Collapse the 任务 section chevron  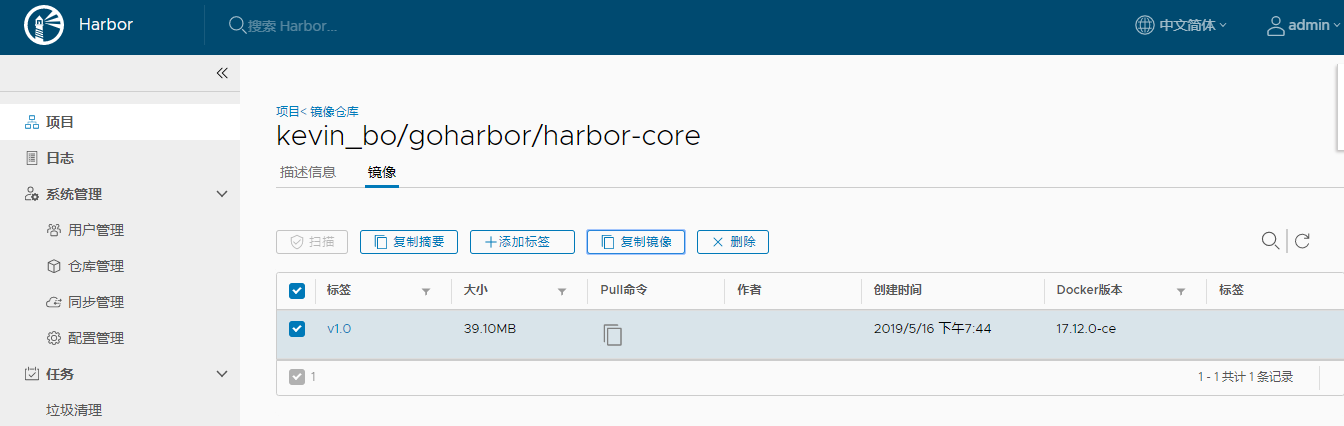[x=222, y=374]
